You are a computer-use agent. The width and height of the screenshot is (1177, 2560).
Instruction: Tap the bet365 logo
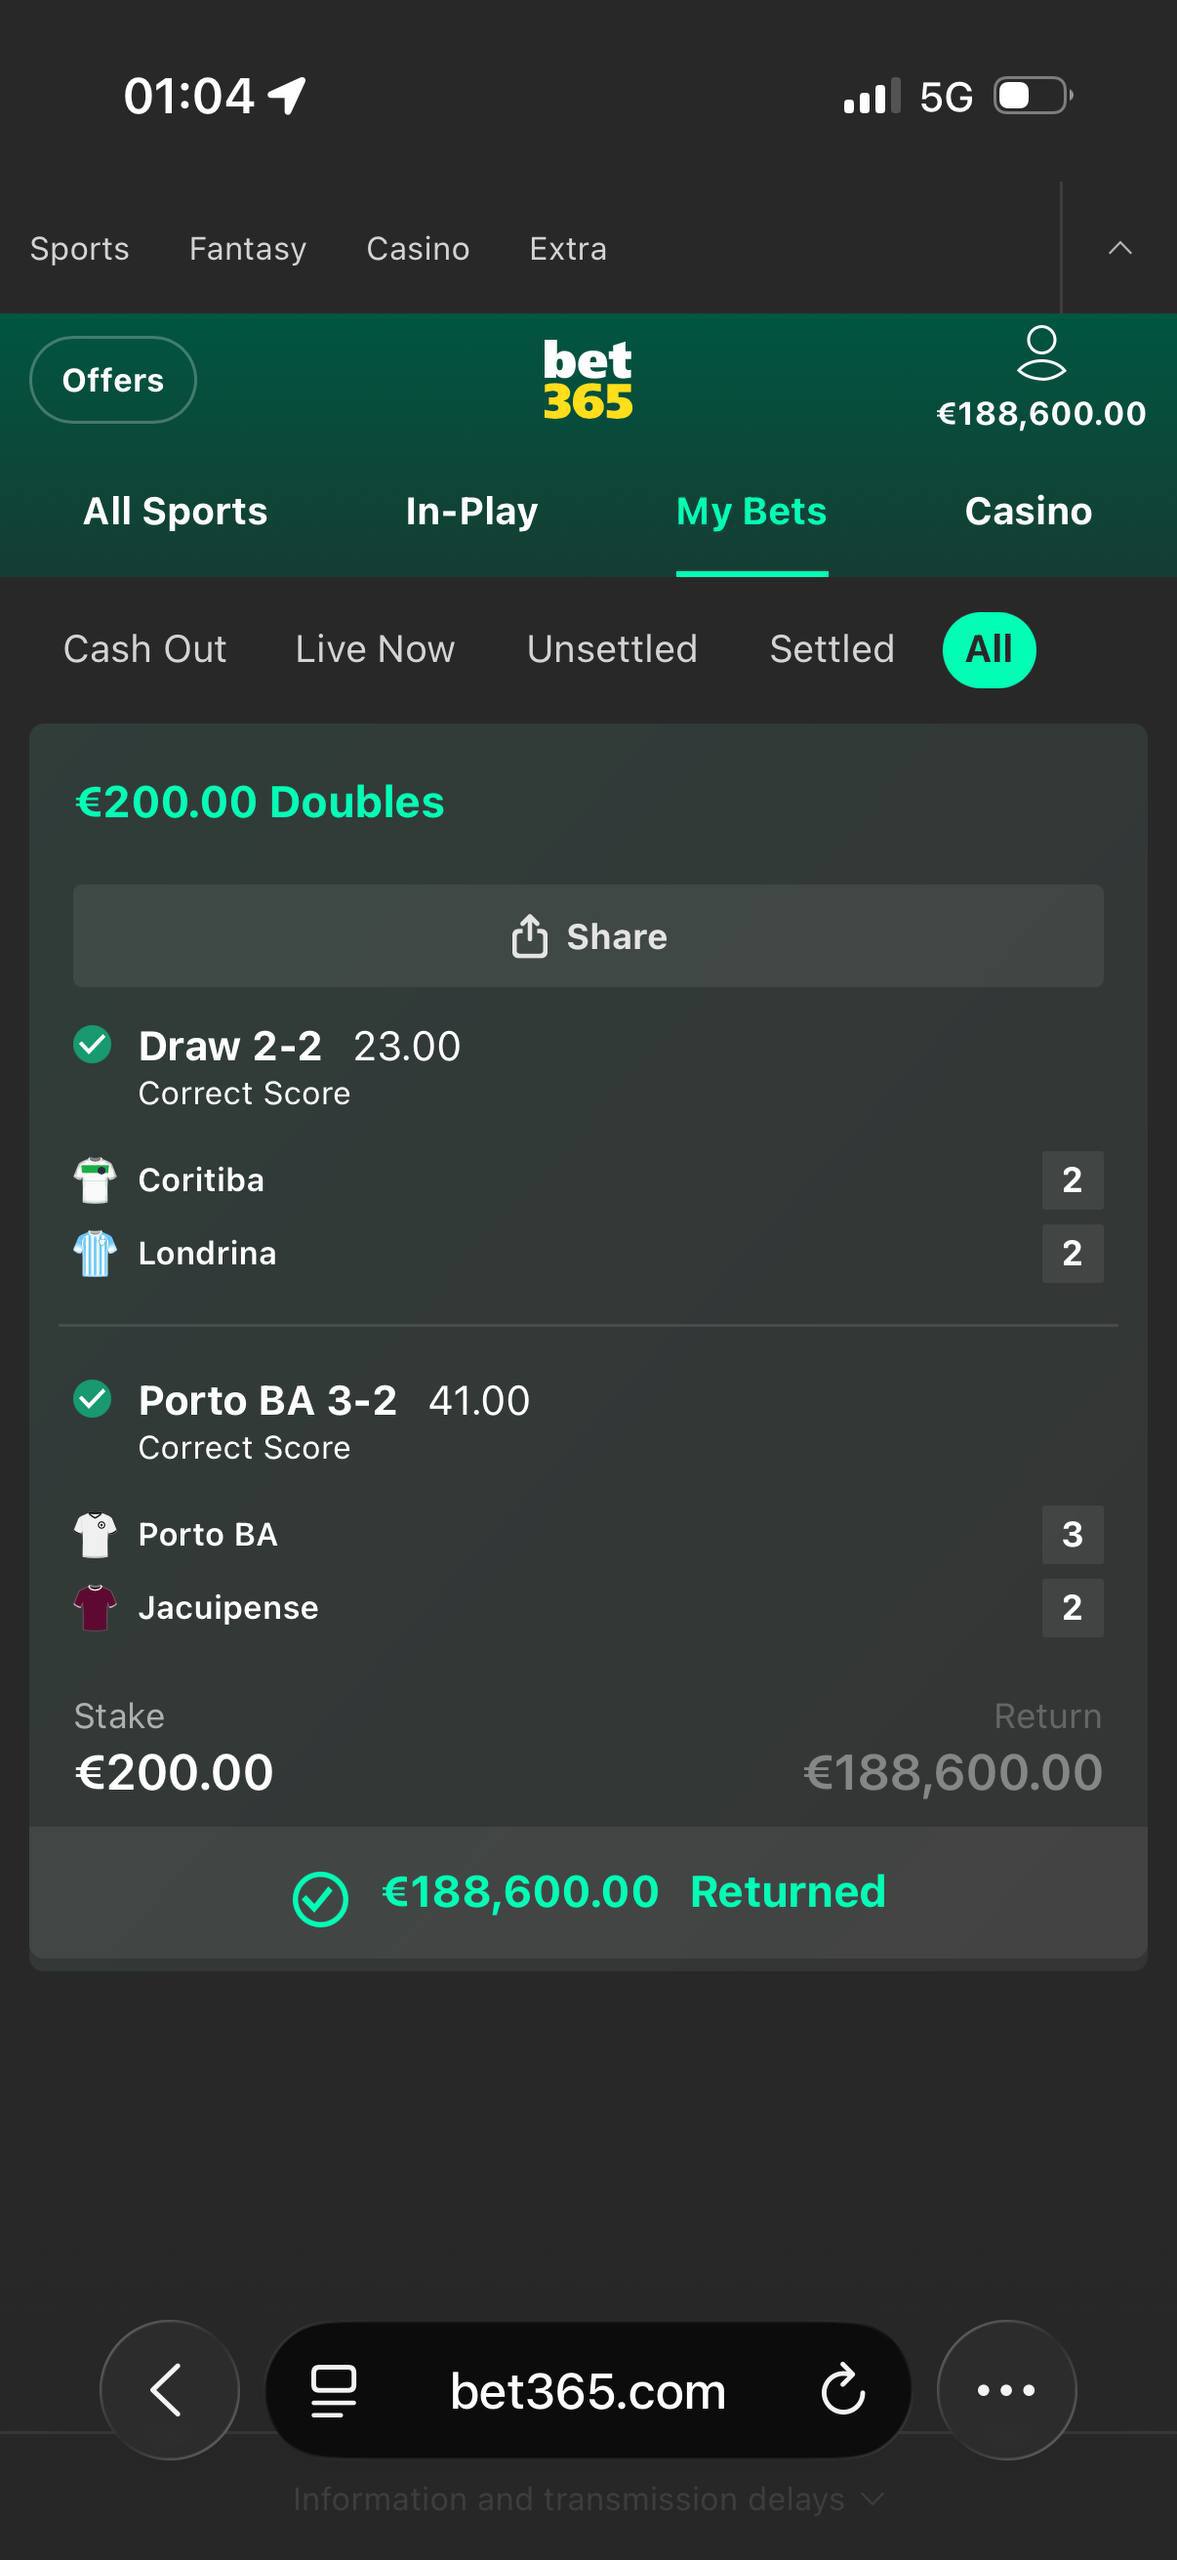tap(588, 380)
